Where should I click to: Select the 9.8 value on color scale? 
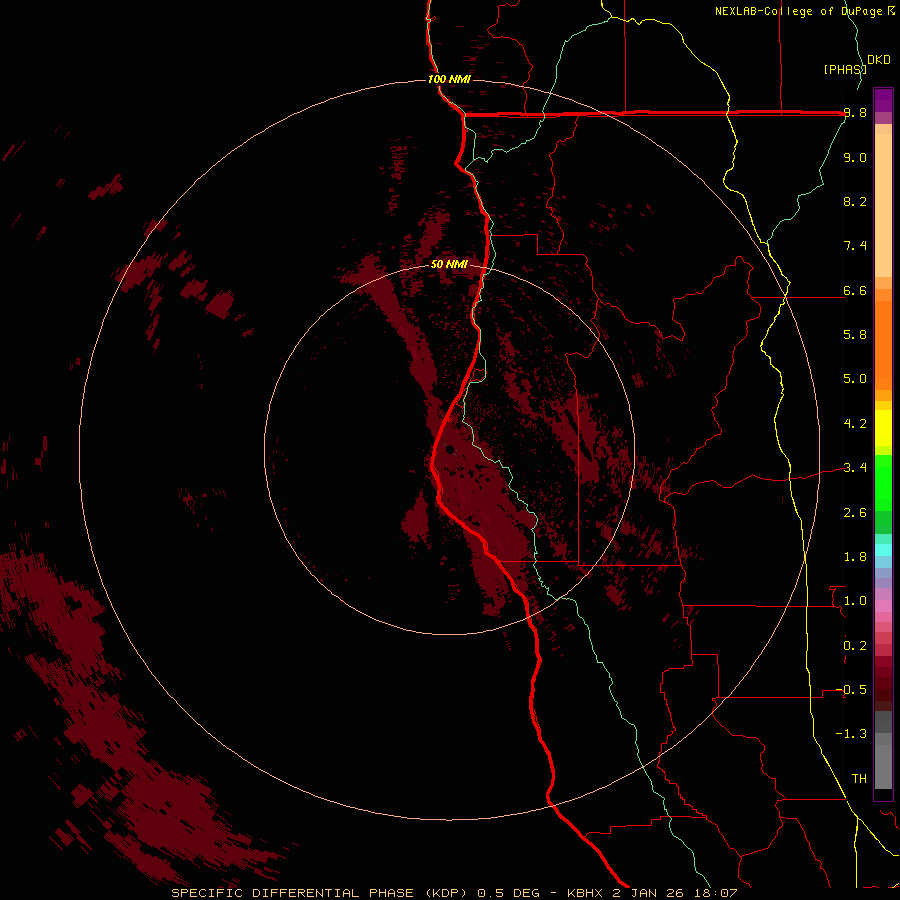(855, 114)
